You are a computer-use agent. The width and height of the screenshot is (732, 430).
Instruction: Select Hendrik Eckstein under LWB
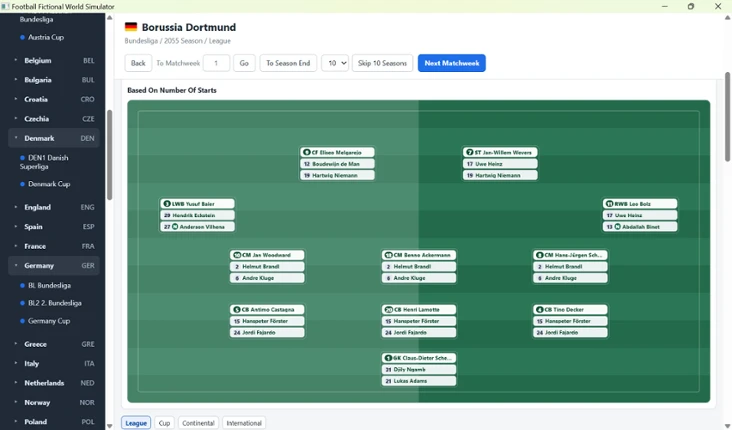click(x=197, y=215)
